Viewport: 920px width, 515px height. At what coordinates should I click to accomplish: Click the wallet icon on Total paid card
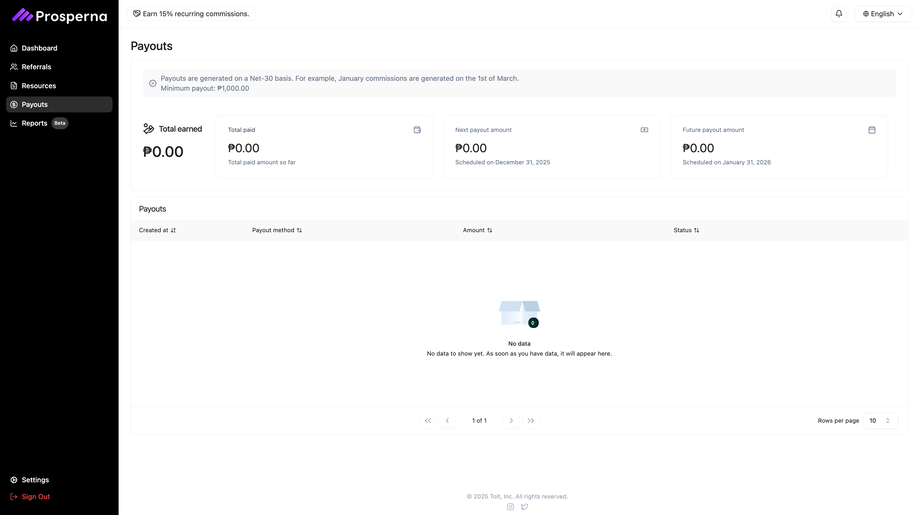point(417,130)
